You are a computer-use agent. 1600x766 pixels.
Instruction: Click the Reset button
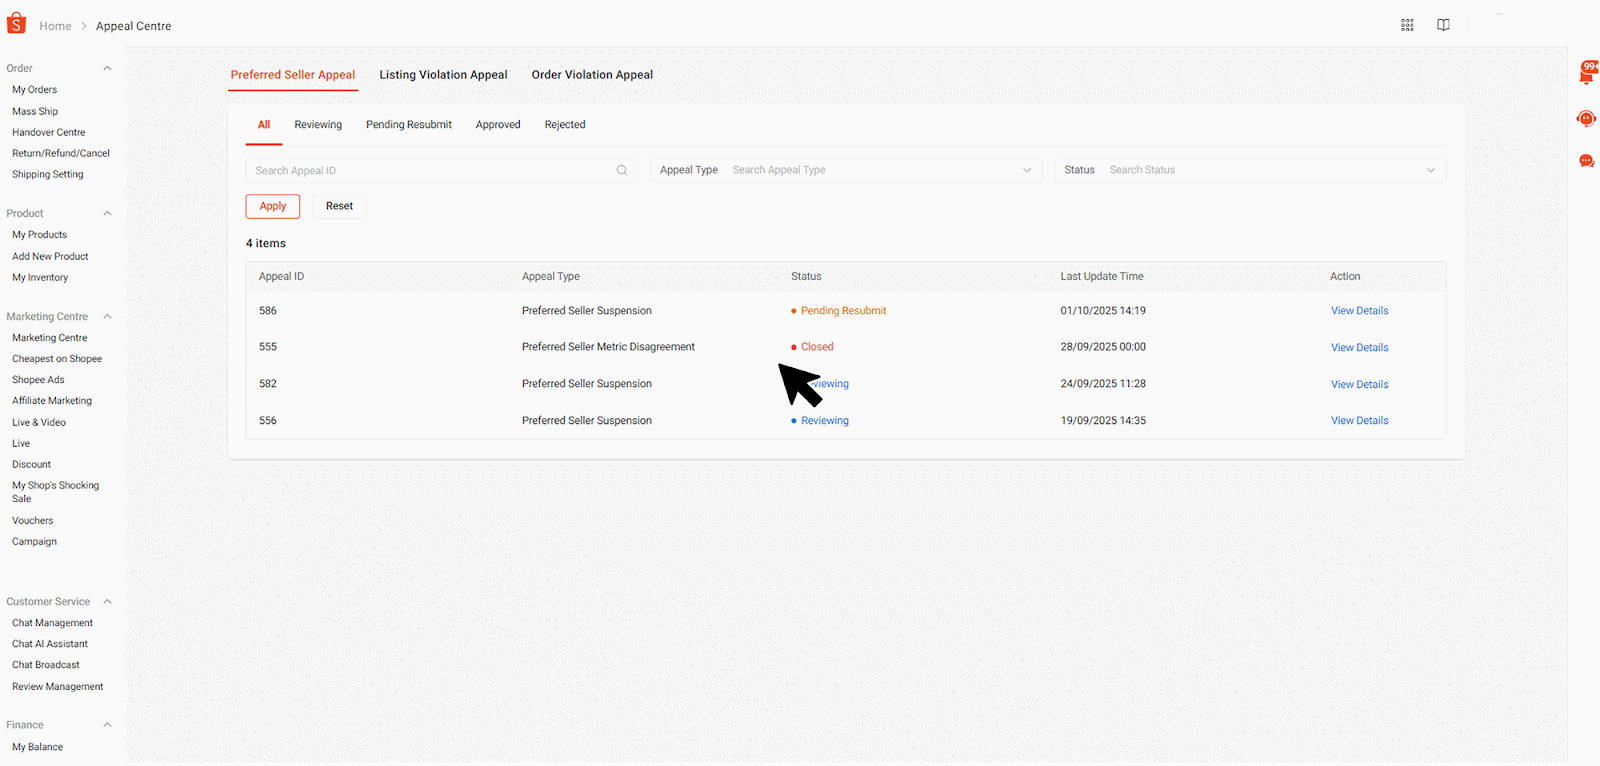(x=339, y=206)
